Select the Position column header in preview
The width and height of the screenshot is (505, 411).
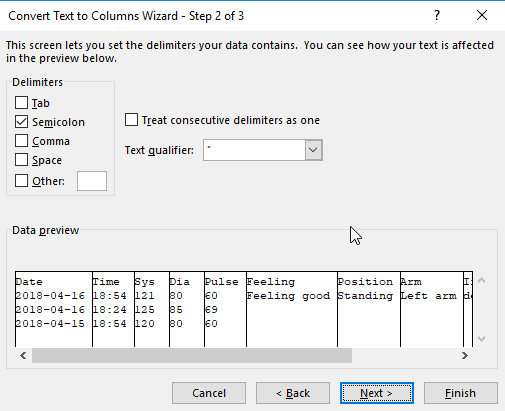tap(365, 282)
